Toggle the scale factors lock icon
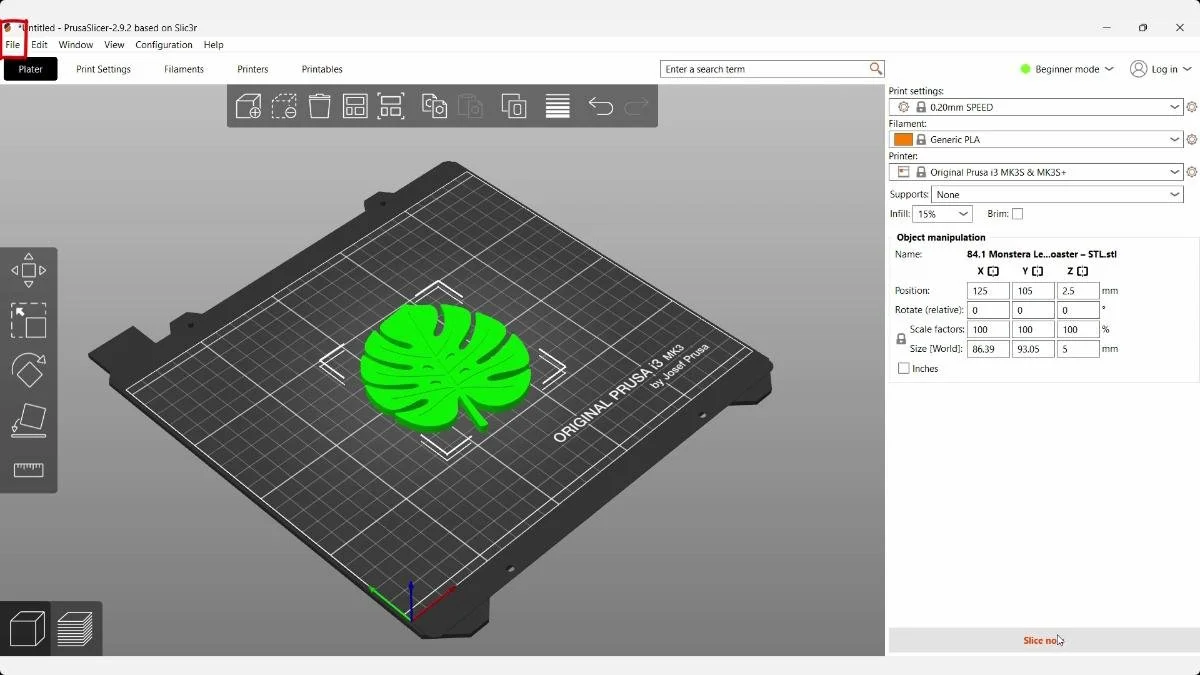1200x675 pixels. coord(901,339)
